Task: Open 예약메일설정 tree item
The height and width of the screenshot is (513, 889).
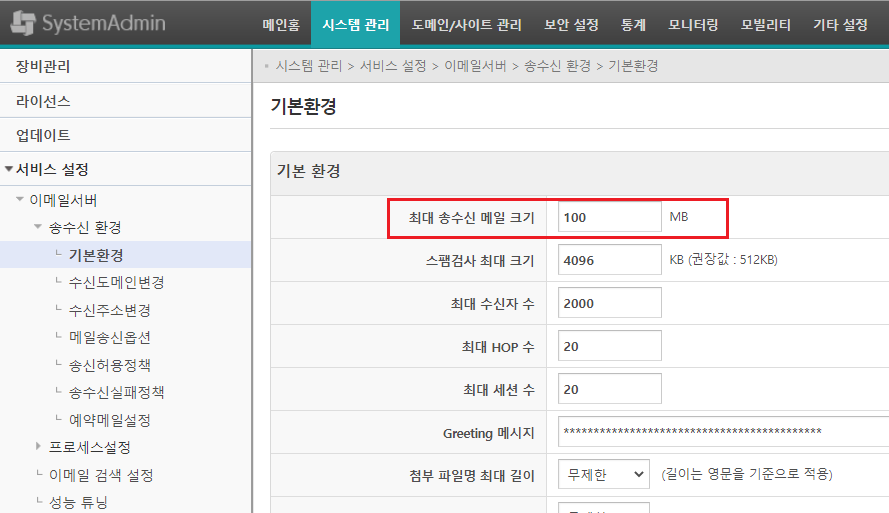Action: tap(110, 420)
